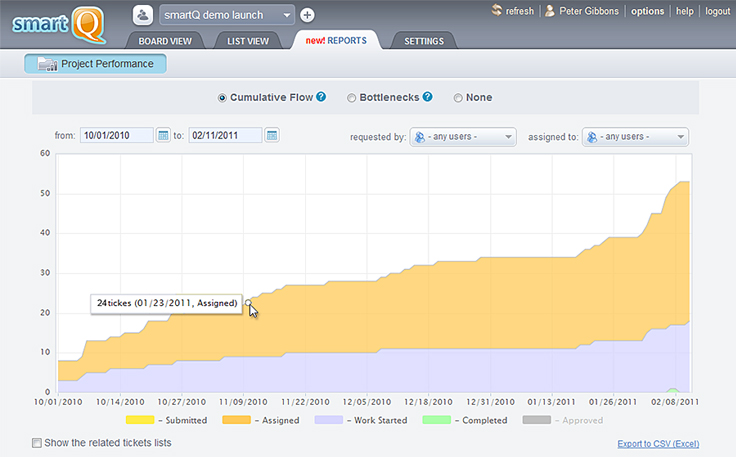The image size is (736, 457).
Task: Click the project avatar icon button
Action: [x=144, y=15]
